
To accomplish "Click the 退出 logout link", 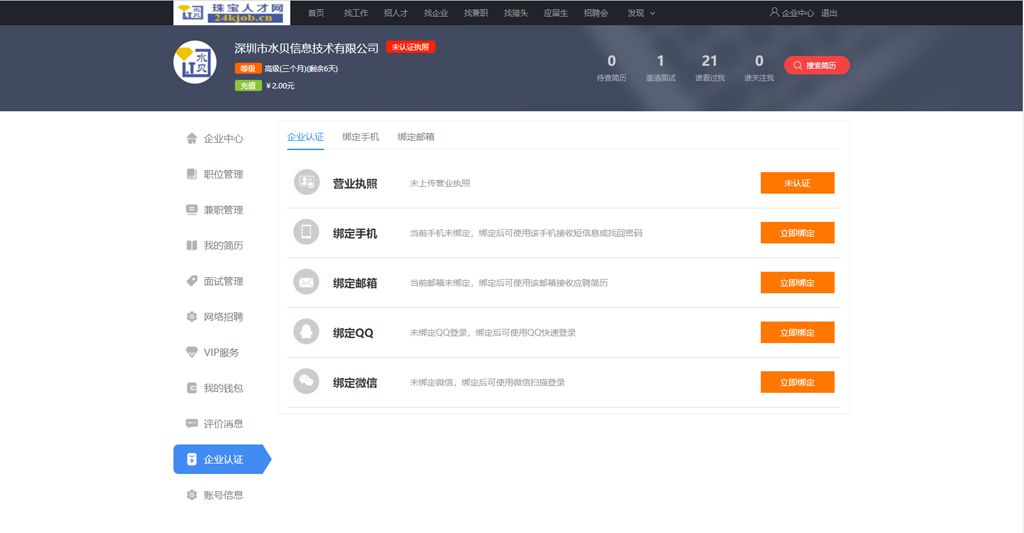I will click(x=829, y=13).
